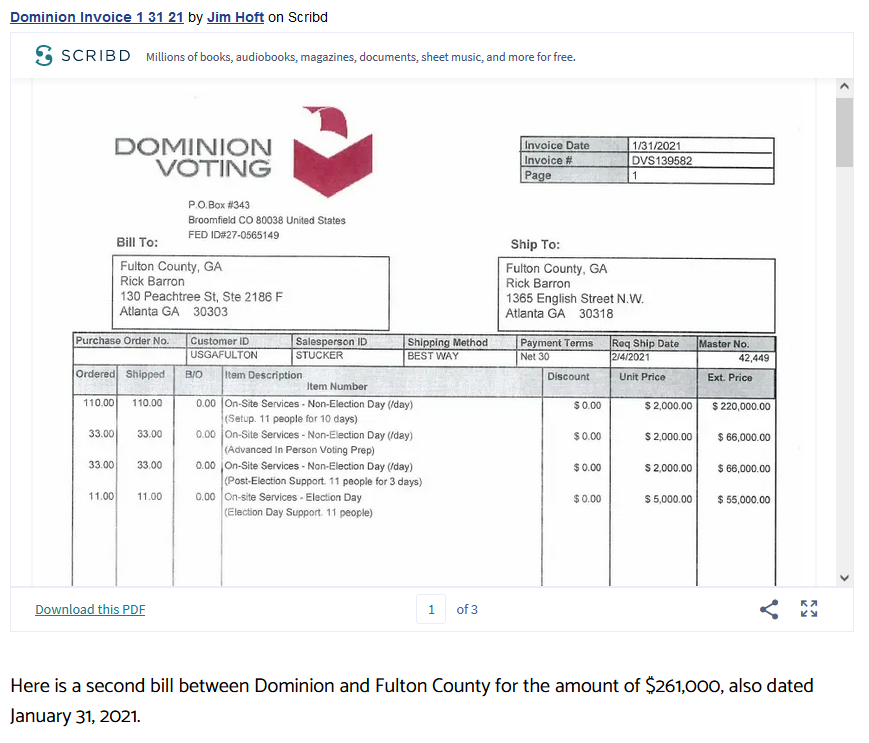Click Shipping Method value BEST WAY

tap(433, 356)
